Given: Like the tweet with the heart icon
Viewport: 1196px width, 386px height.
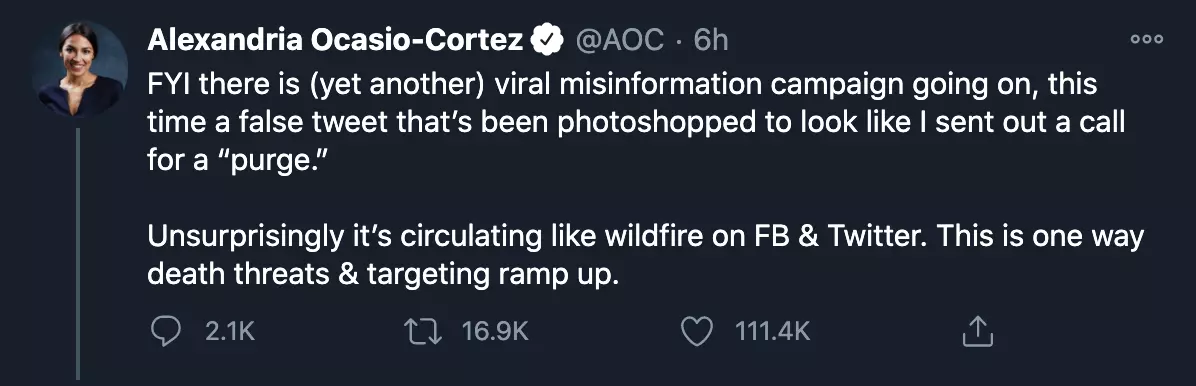Looking at the screenshot, I should 696,331.
